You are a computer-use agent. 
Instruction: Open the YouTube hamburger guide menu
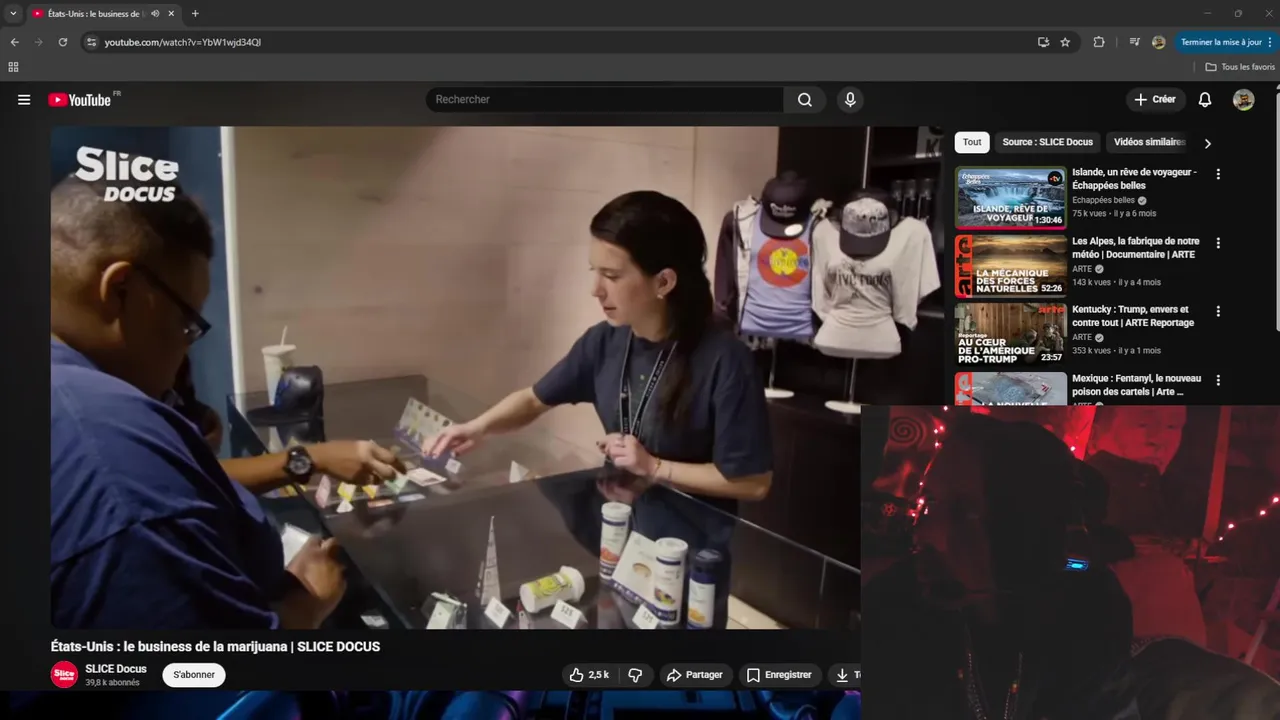(x=24, y=100)
